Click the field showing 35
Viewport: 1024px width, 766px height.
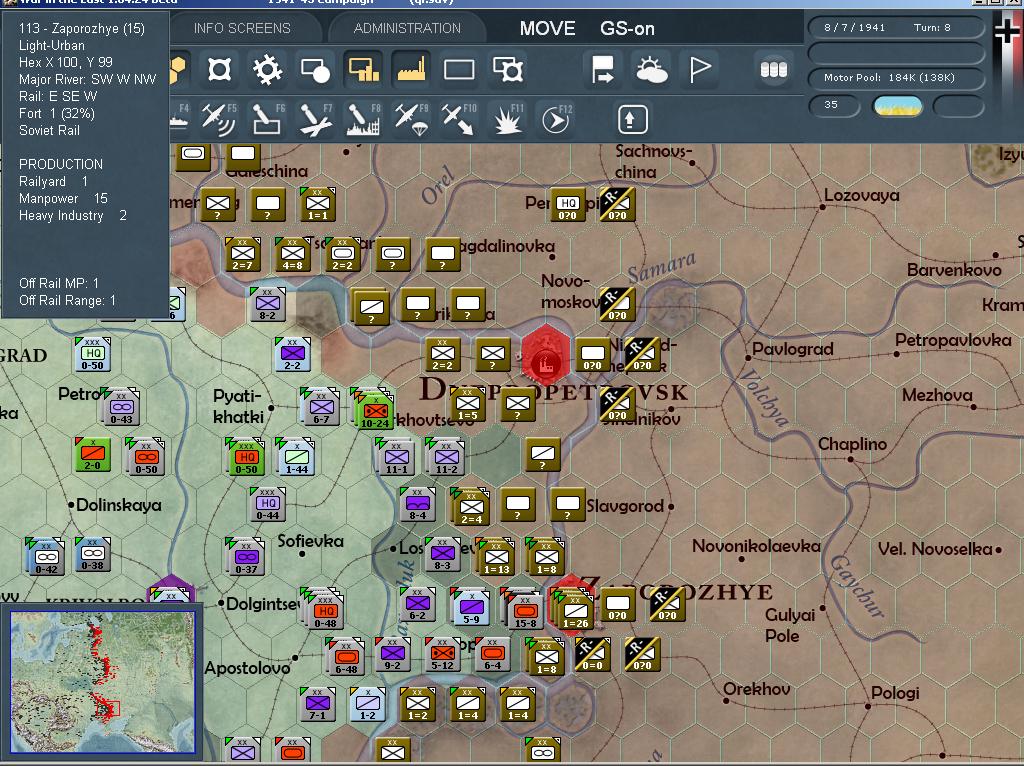tap(834, 105)
